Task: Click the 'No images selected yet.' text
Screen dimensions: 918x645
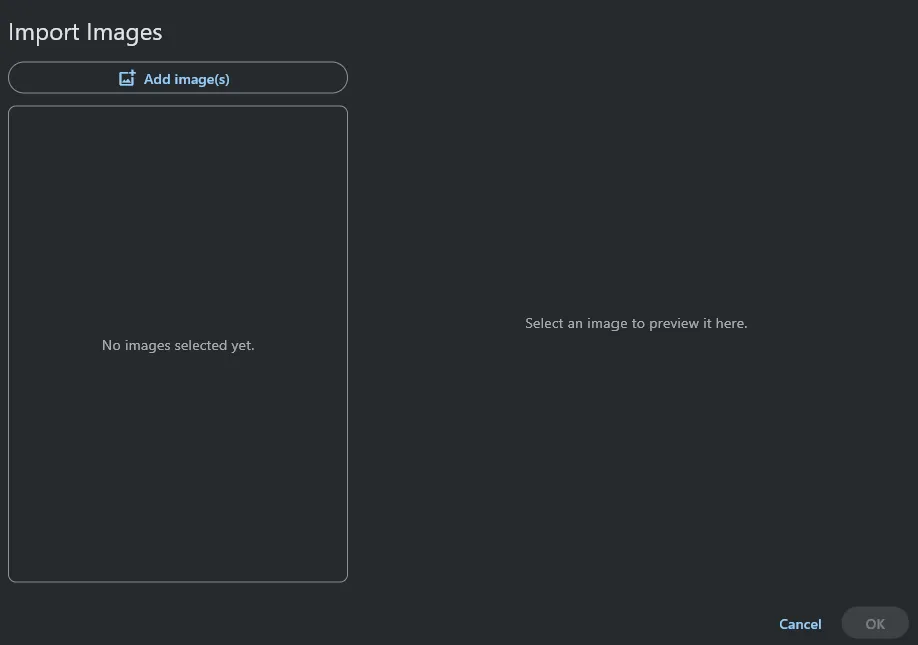Action: (x=178, y=345)
